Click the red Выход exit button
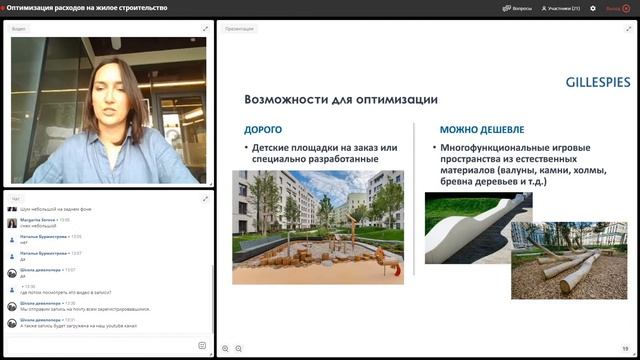640x360 pixels. click(x=618, y=8)
